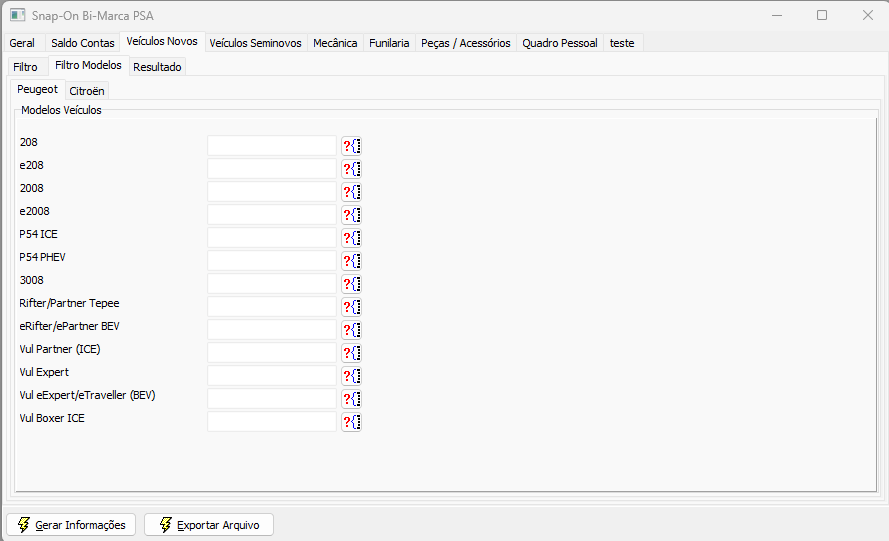Viewport: 889px width, 541px height.
Task: Focus the Vul Boxer ICE input field
Action: point(272,421)
